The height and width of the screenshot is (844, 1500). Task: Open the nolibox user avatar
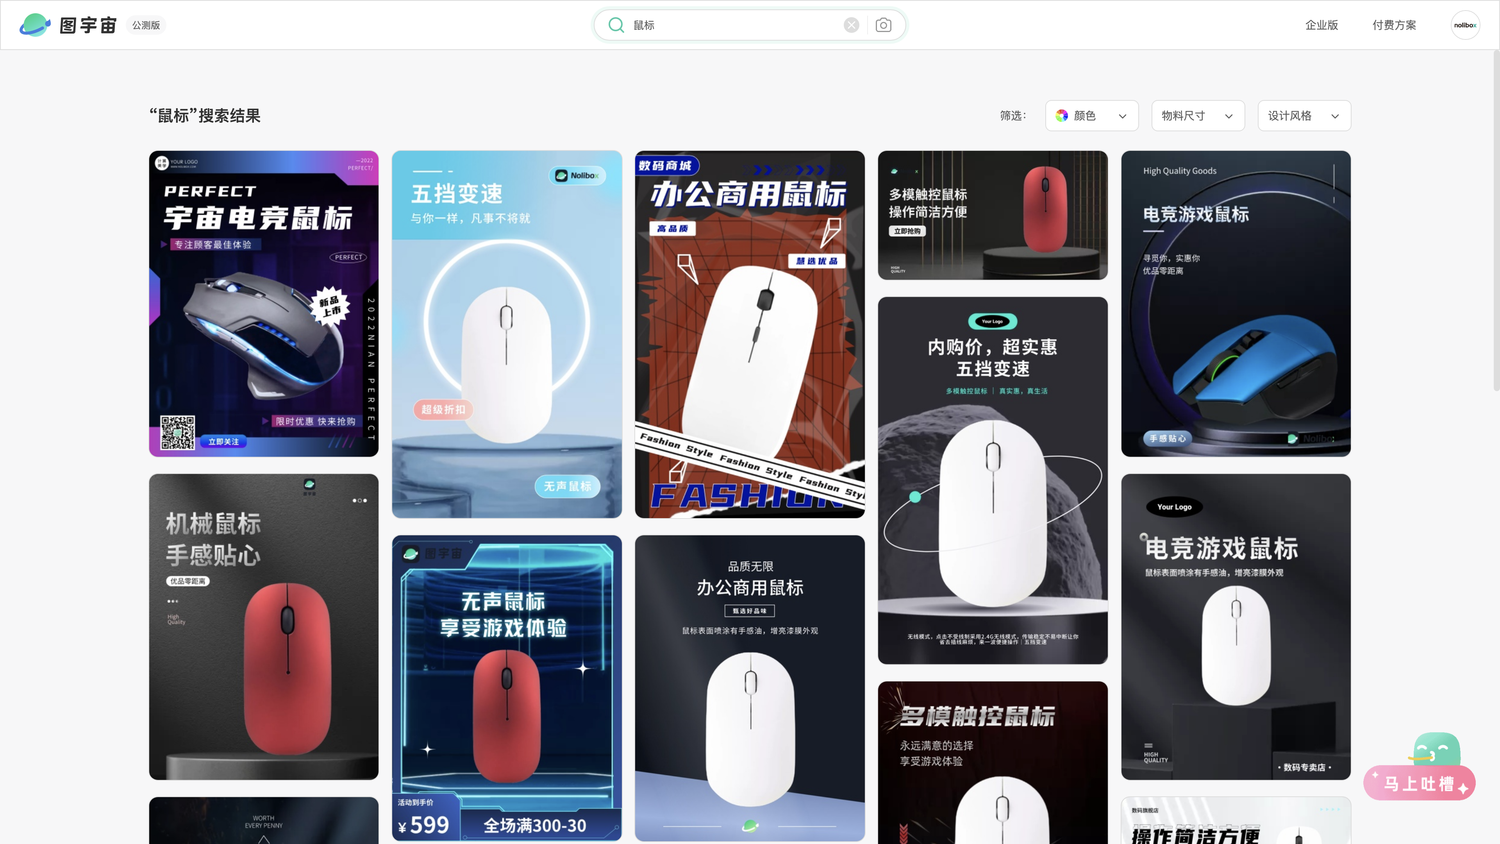[x=1465, y=25]
